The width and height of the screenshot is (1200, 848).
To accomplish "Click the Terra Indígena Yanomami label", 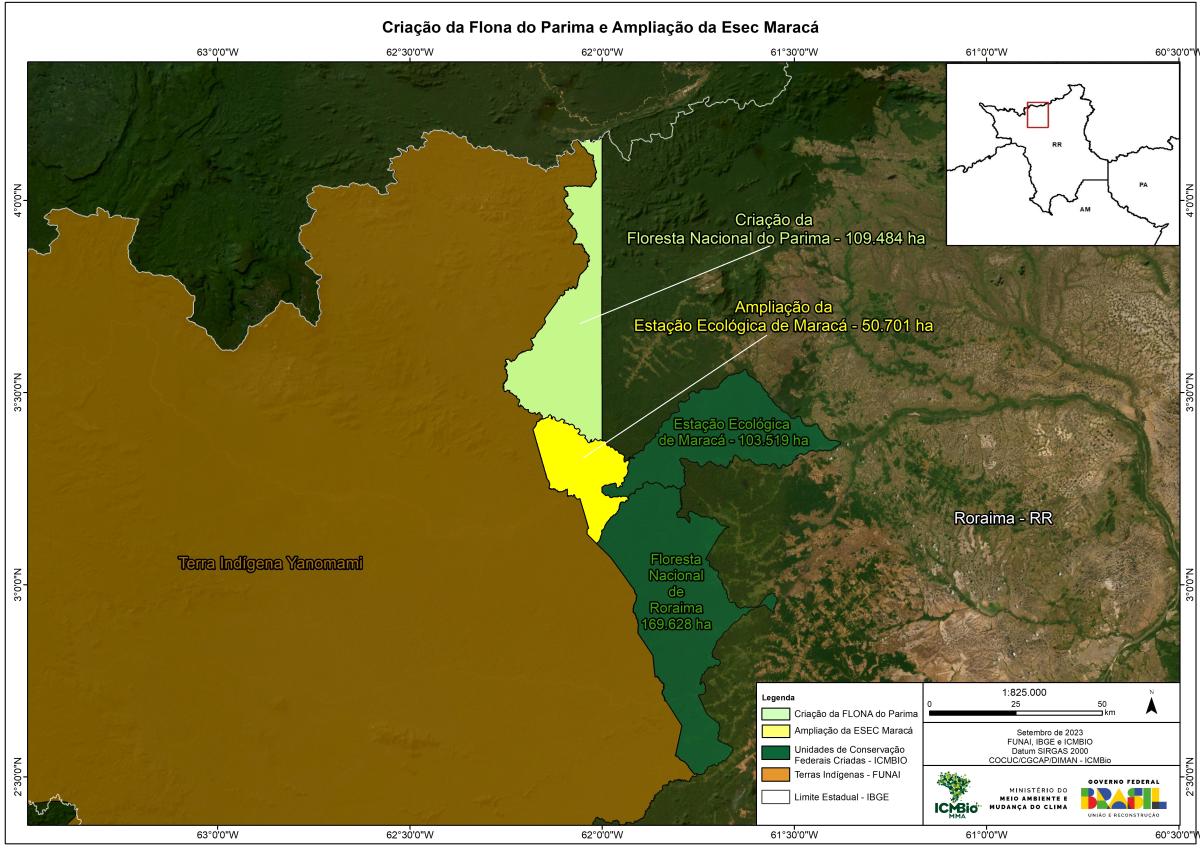I will [x=270, y=564].
